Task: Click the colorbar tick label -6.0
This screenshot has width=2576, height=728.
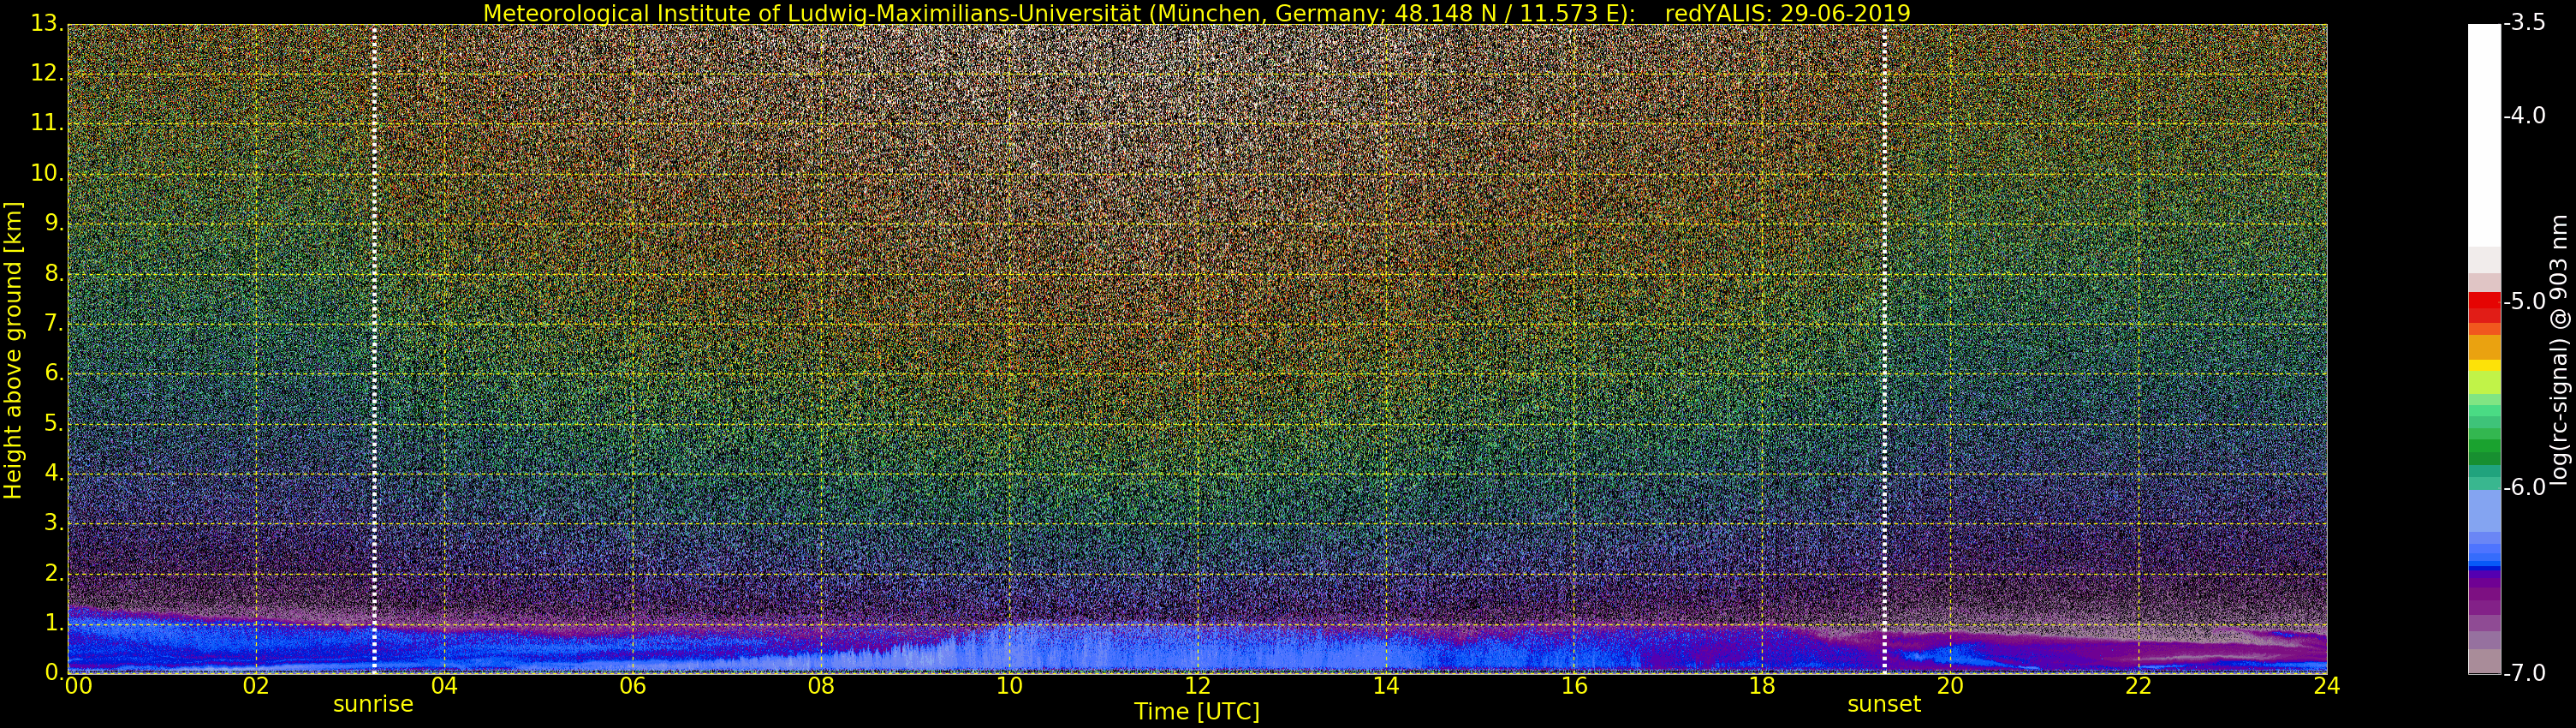Action: point(2525,487)
